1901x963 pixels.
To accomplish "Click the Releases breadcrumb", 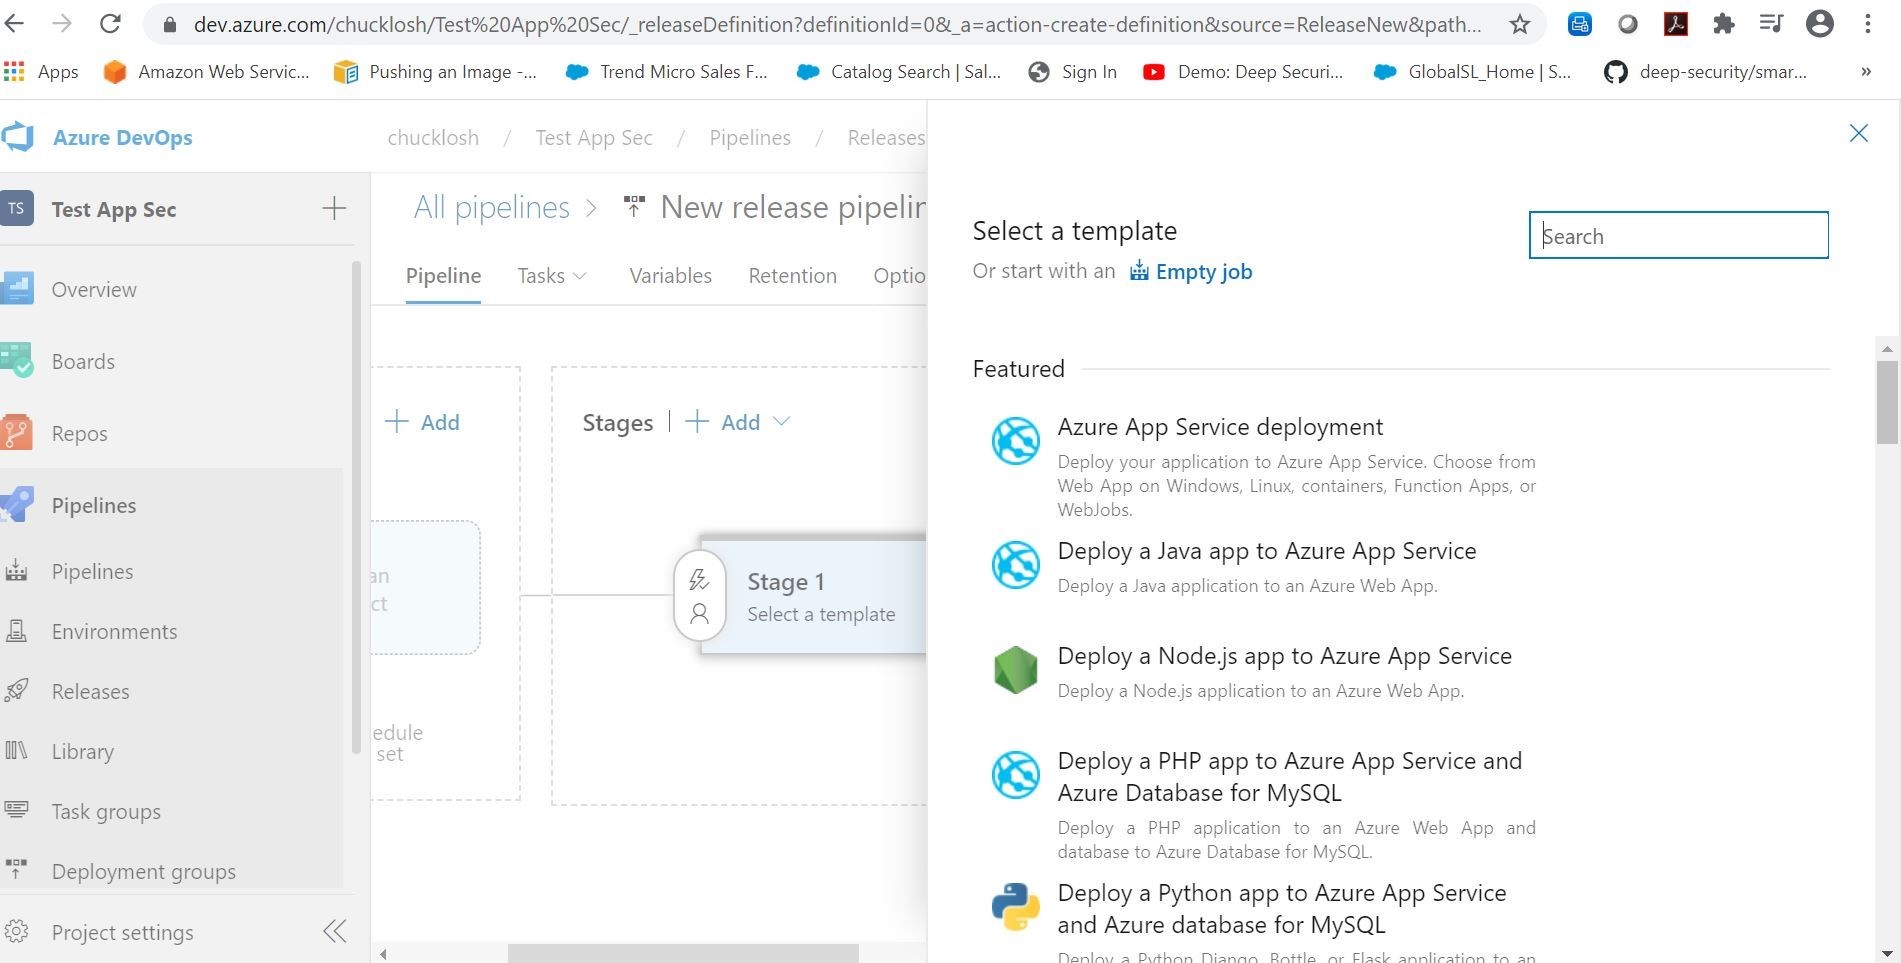I will [886, 138].
